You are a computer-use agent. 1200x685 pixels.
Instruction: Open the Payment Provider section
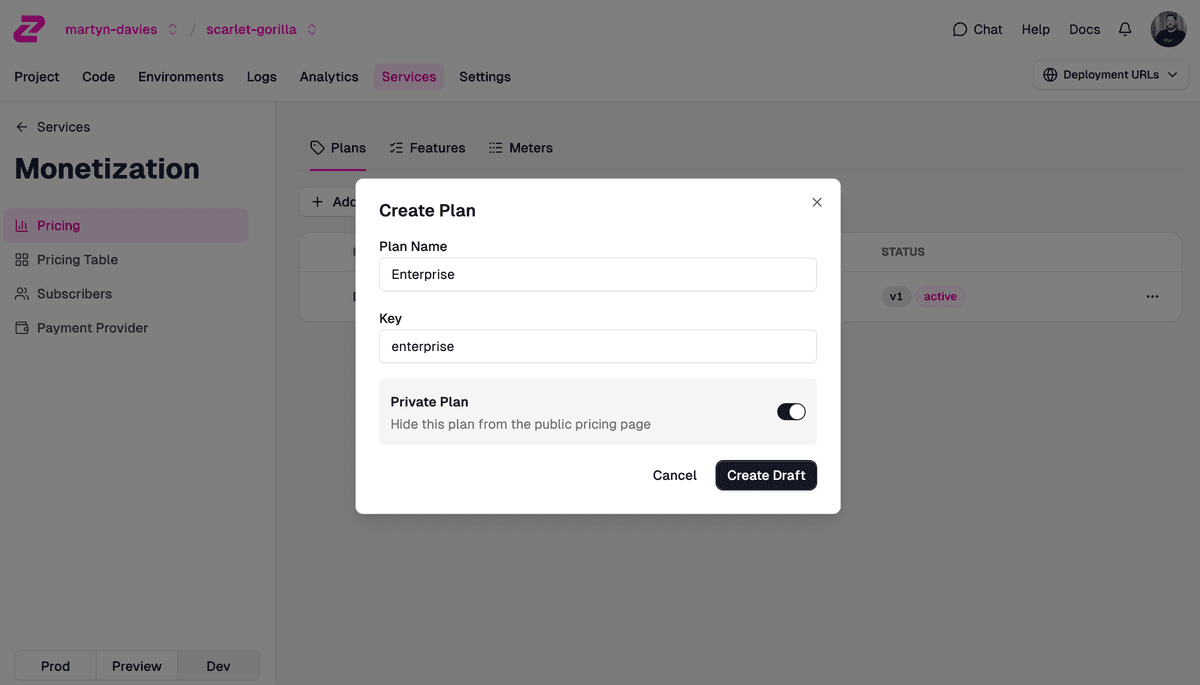click(91, 327)
